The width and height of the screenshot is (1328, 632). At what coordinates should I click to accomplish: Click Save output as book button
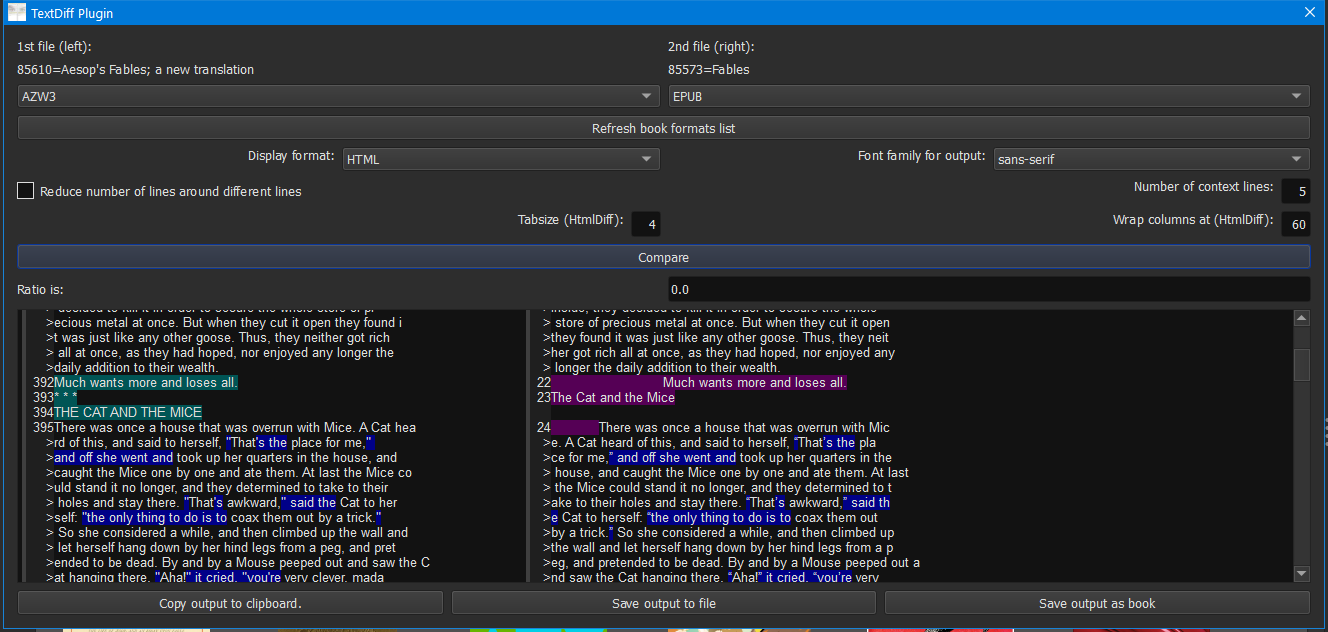pos(1097,603)
